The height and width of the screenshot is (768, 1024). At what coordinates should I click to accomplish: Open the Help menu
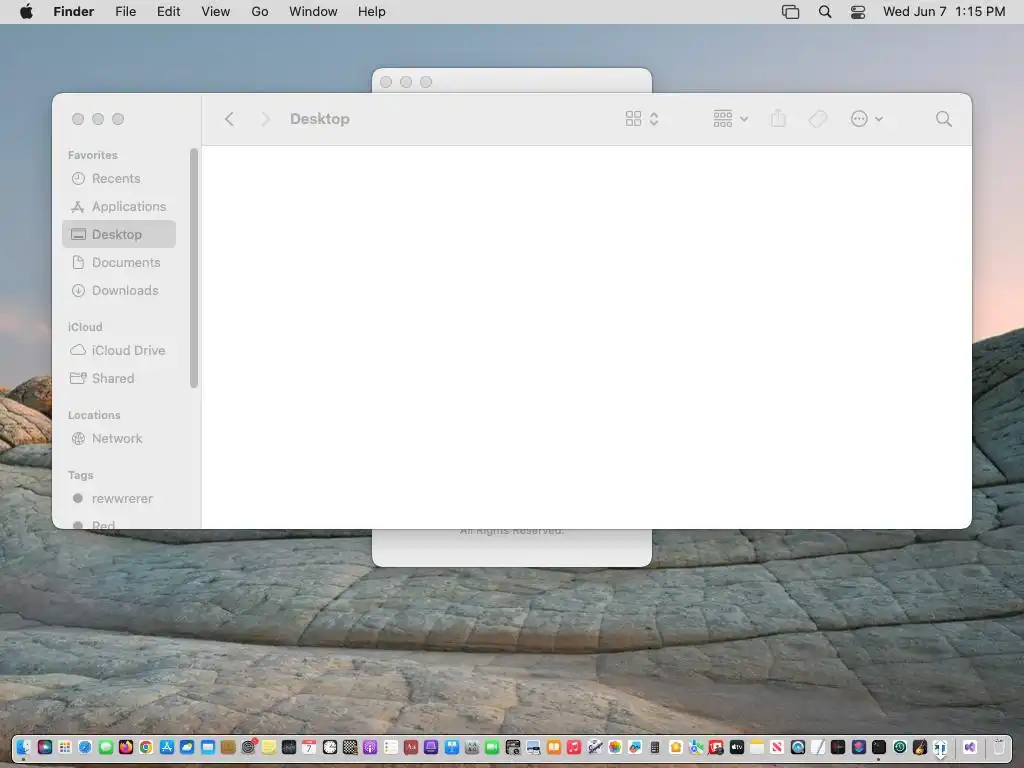pyautogui.click(x=372, y=12)
